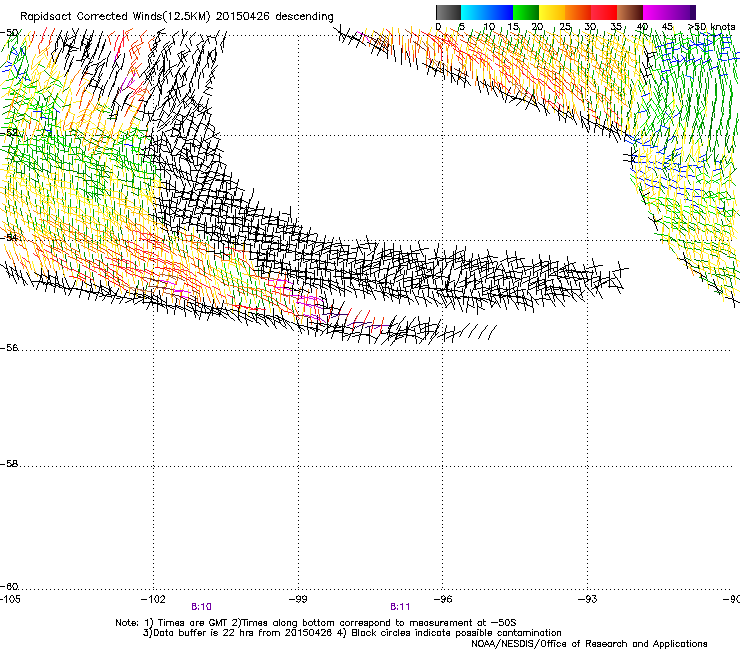Click the purple 8:11 swath time label
Image resolution: width=740 pixels, height=650 pixels.
(x=400, y=607)
